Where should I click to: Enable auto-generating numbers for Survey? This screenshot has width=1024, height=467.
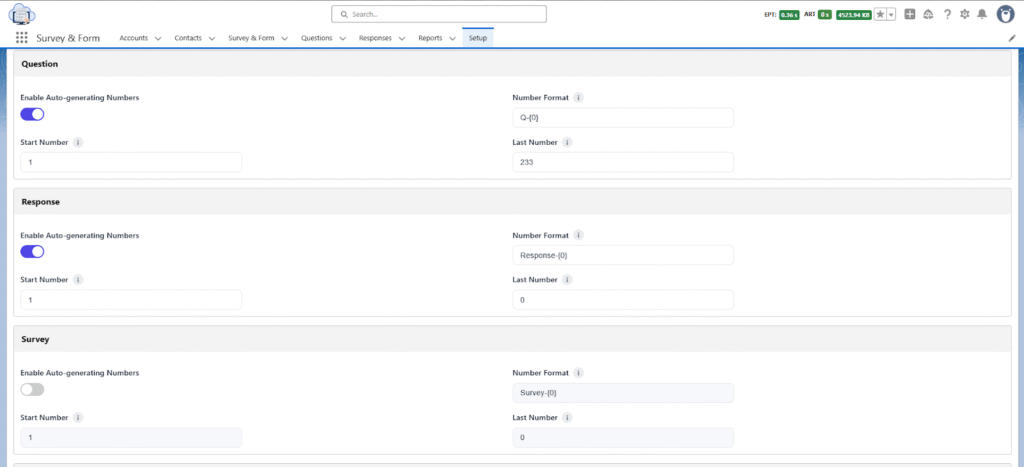coord(32,389)
